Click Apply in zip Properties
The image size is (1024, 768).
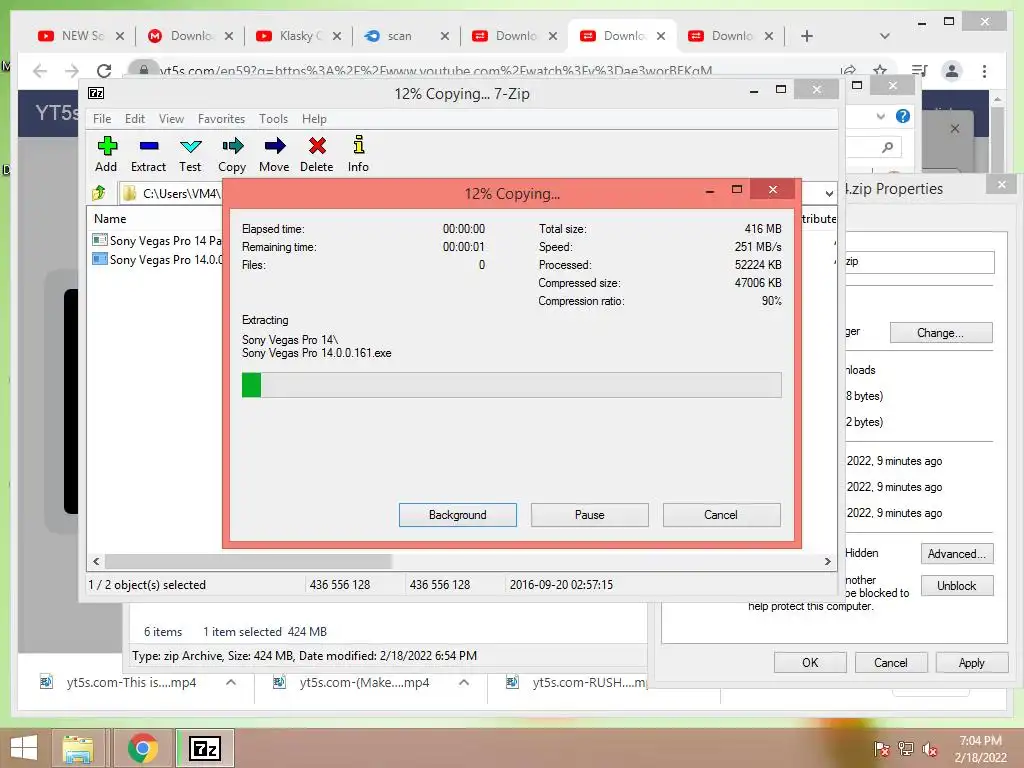coord(972,663)
